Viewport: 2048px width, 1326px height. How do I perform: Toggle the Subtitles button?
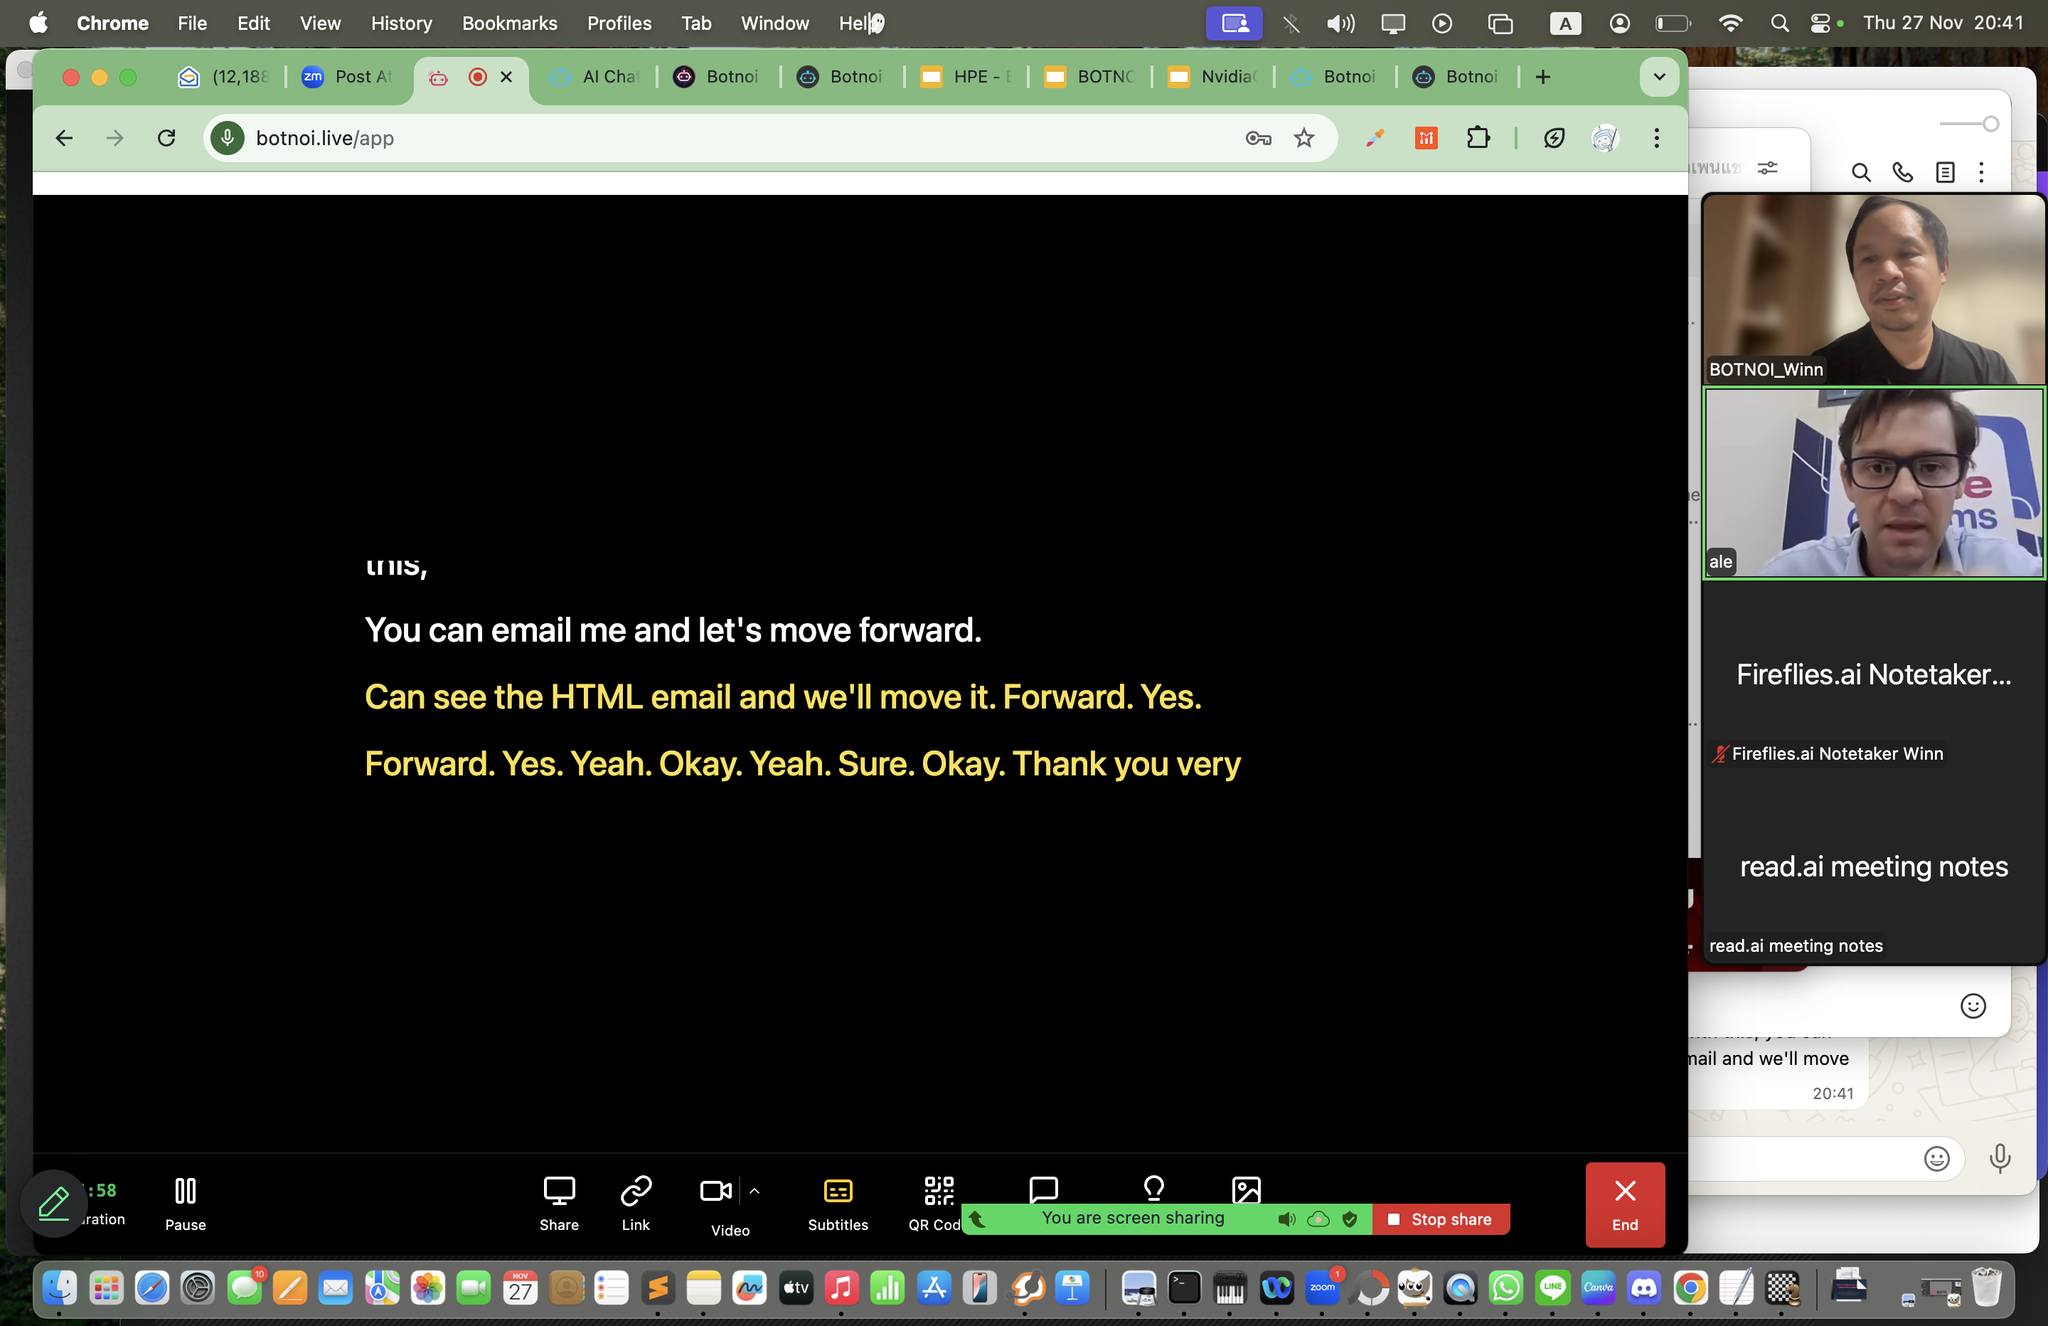pos(838,1203)
